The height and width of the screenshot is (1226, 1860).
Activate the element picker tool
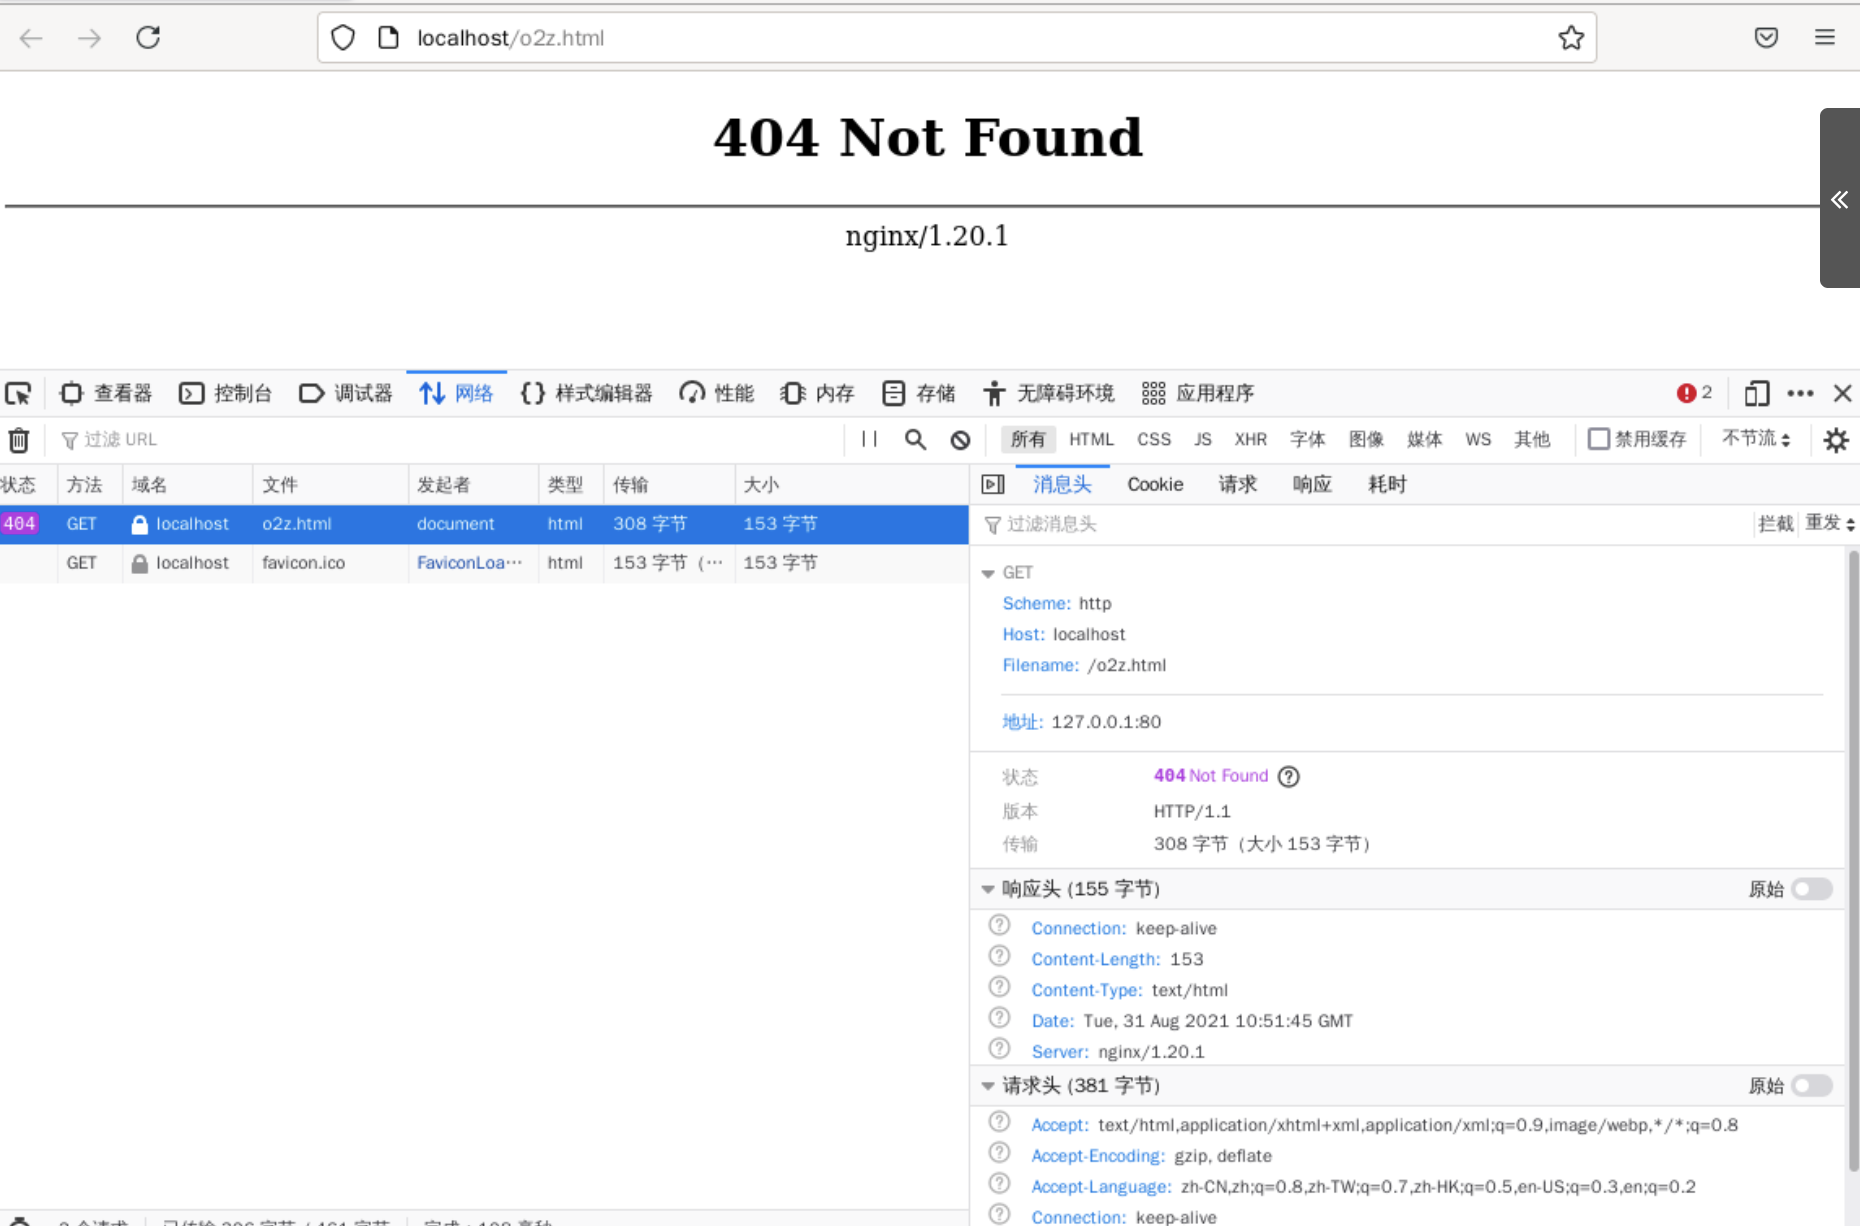pos(18,393)
